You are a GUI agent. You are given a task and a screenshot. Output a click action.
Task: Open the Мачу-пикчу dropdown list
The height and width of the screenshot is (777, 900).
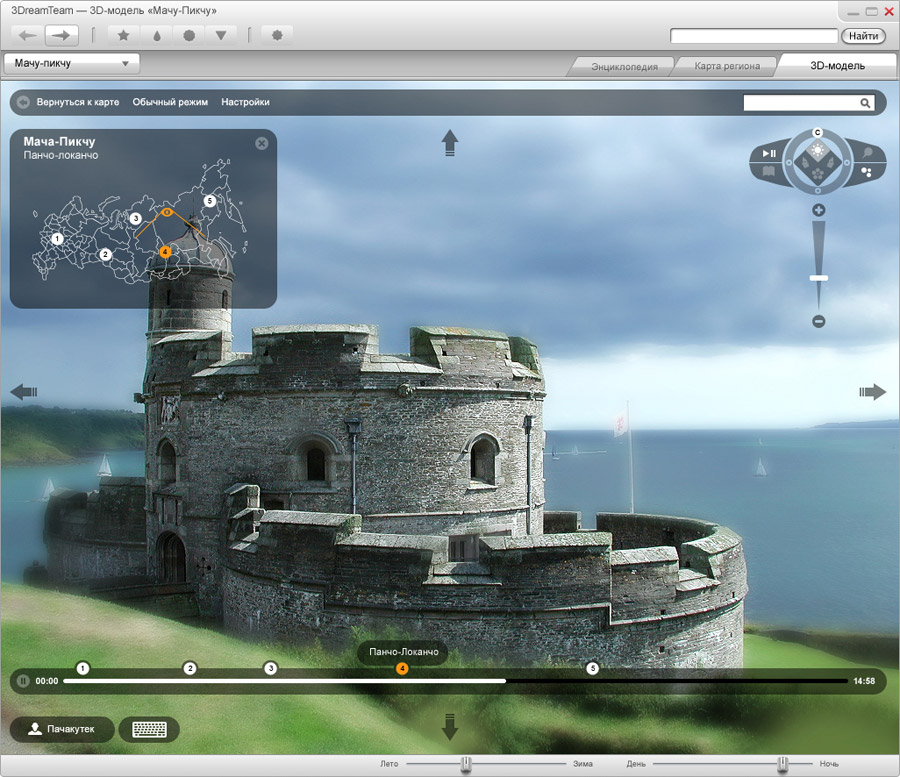(x=72, y=63)
